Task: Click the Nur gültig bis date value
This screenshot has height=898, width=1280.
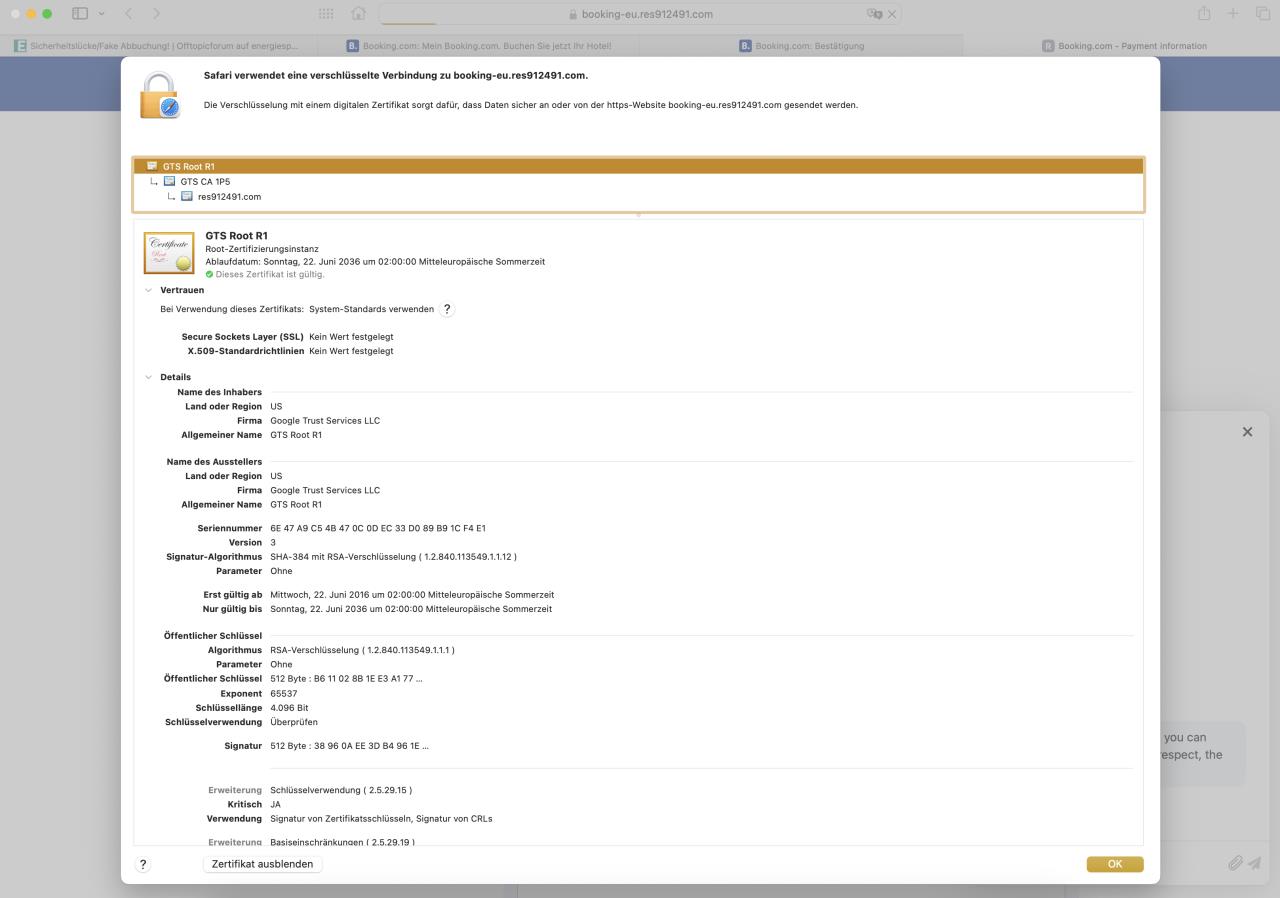Action: (411, 609)
